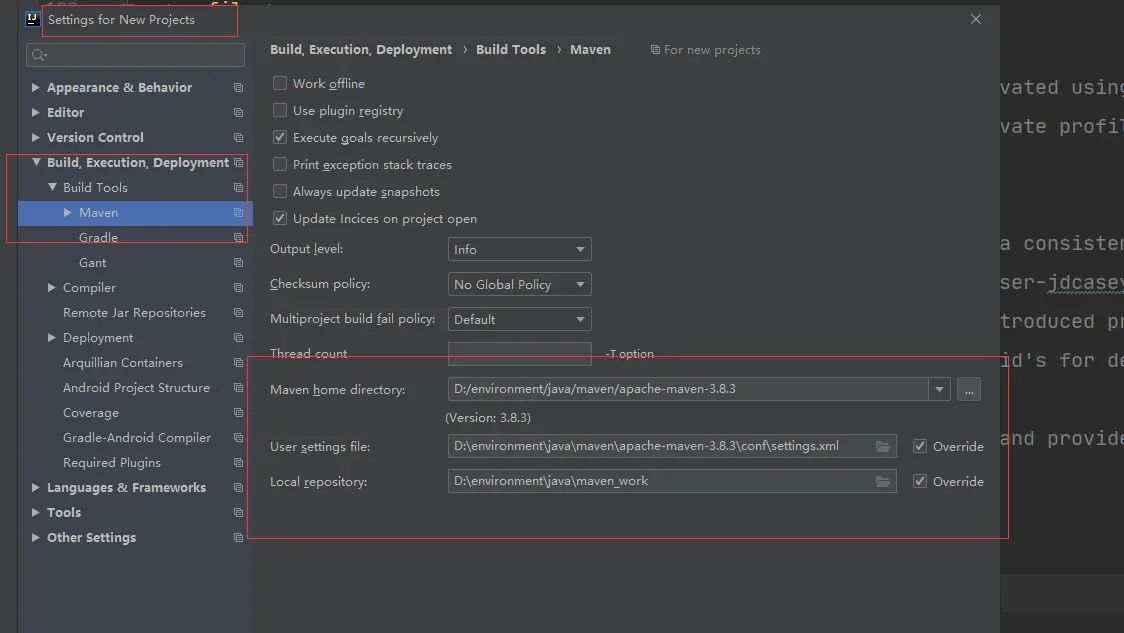Click project-level icon beside Required Plugins
Image resolution: width=1124 pixels, height=633 pixels.
238,463
